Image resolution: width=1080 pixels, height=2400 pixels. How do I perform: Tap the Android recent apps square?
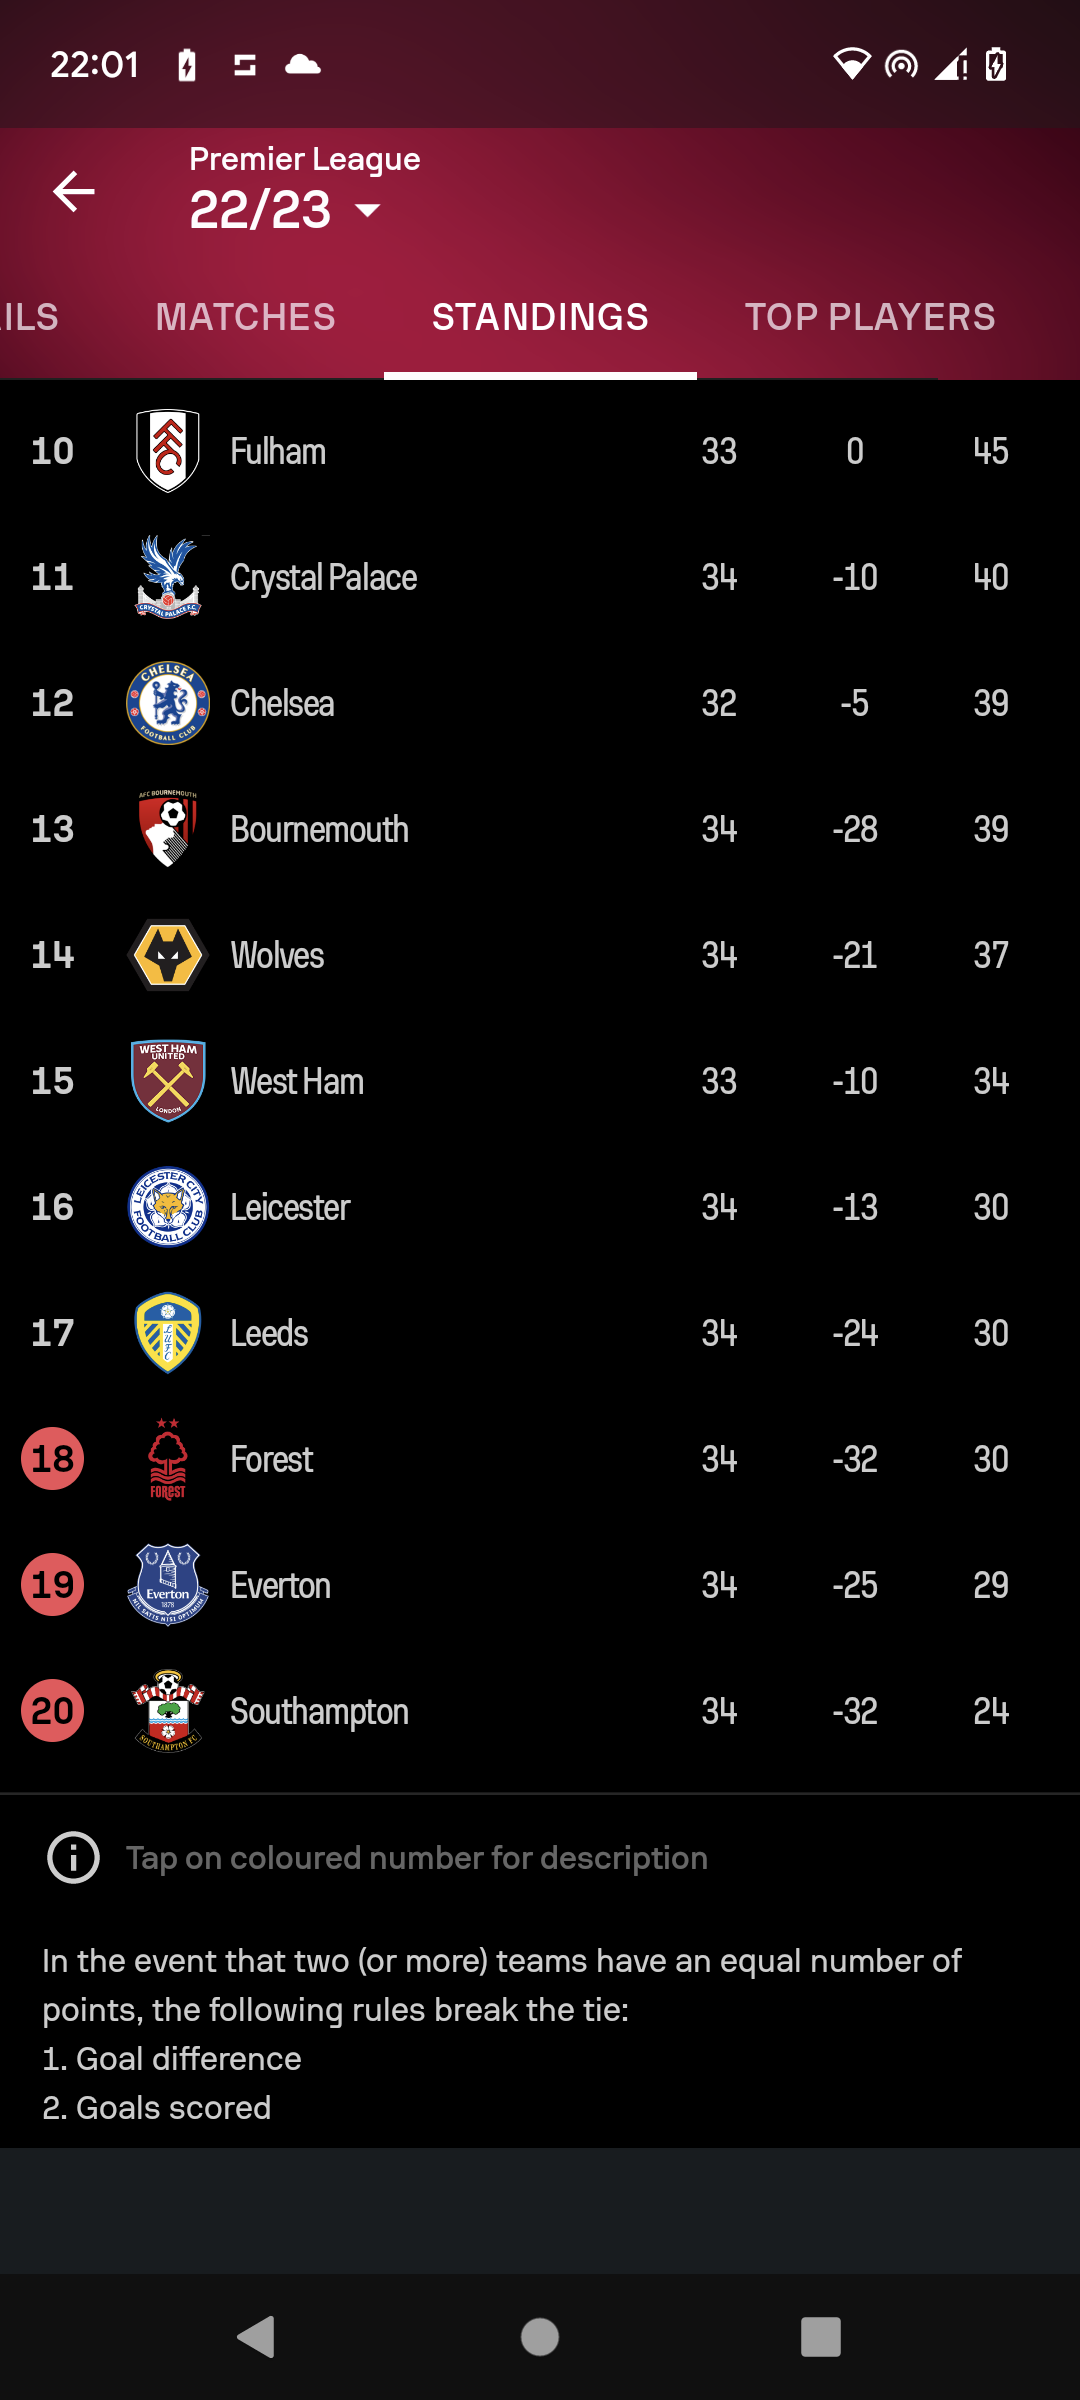(821, 2337)
